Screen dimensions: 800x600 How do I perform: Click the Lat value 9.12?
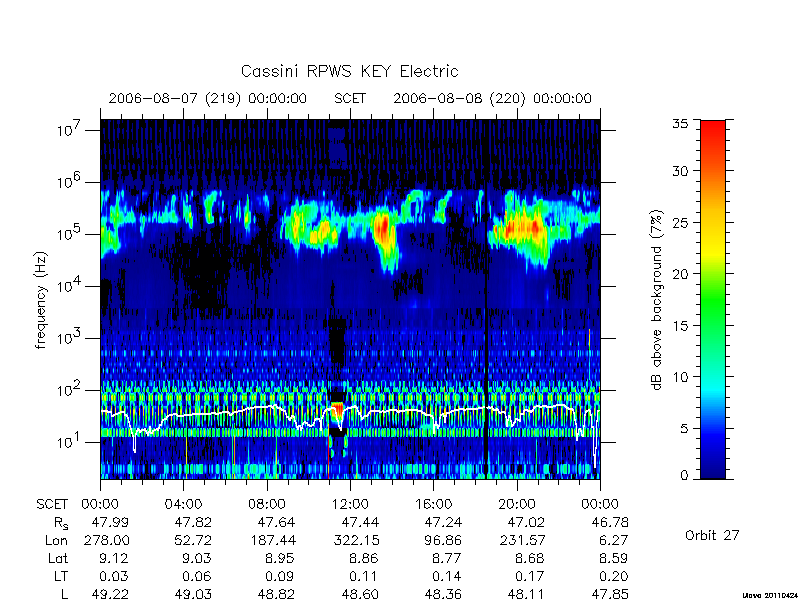(114, 559)
